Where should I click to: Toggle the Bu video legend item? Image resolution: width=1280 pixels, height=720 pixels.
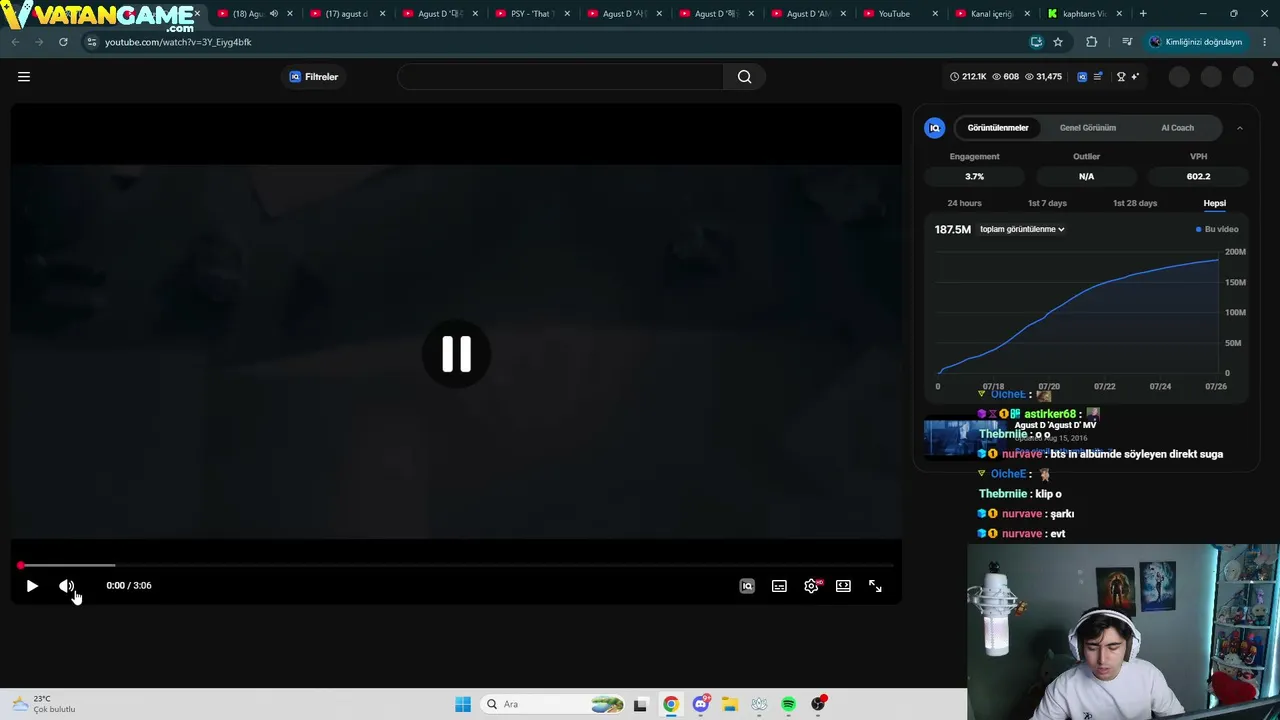pos(1217,230)
